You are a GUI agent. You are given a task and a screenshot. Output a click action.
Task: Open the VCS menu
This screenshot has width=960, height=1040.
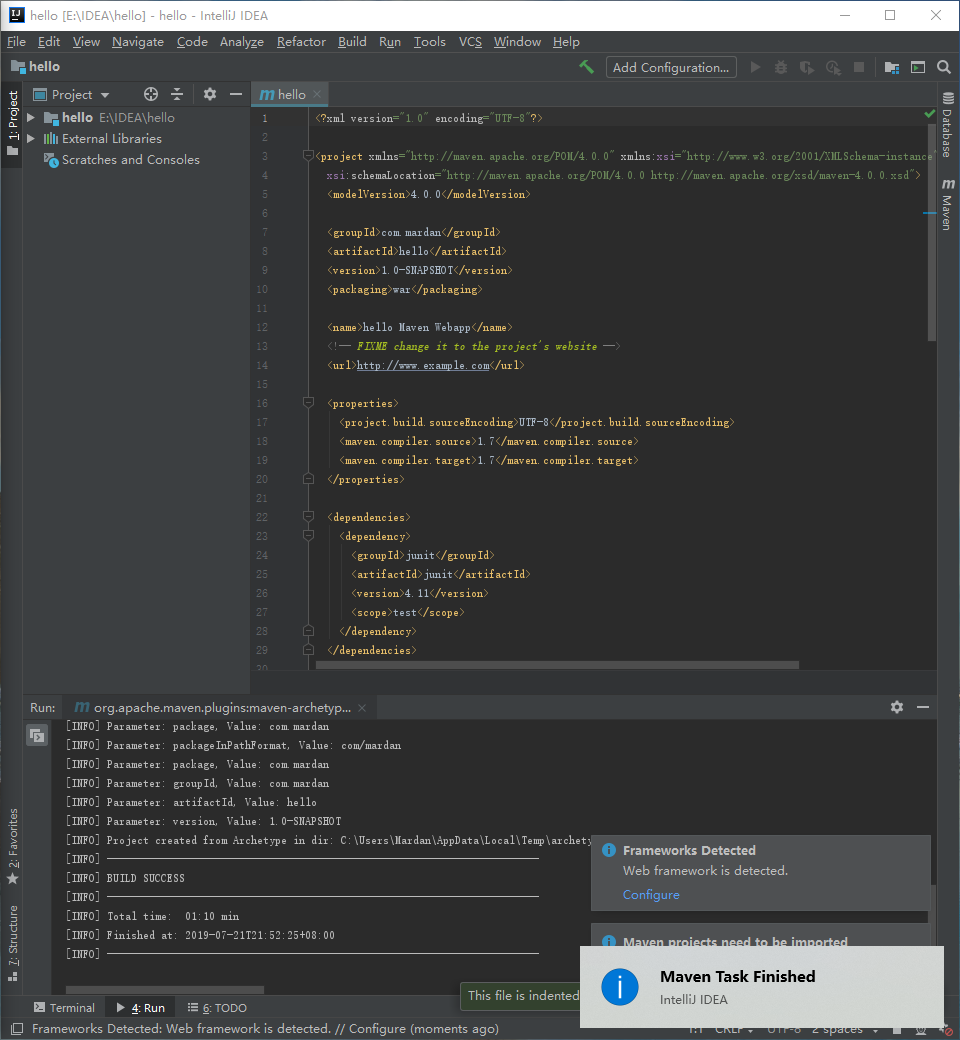pyautogui.click(x=470, y=42)
